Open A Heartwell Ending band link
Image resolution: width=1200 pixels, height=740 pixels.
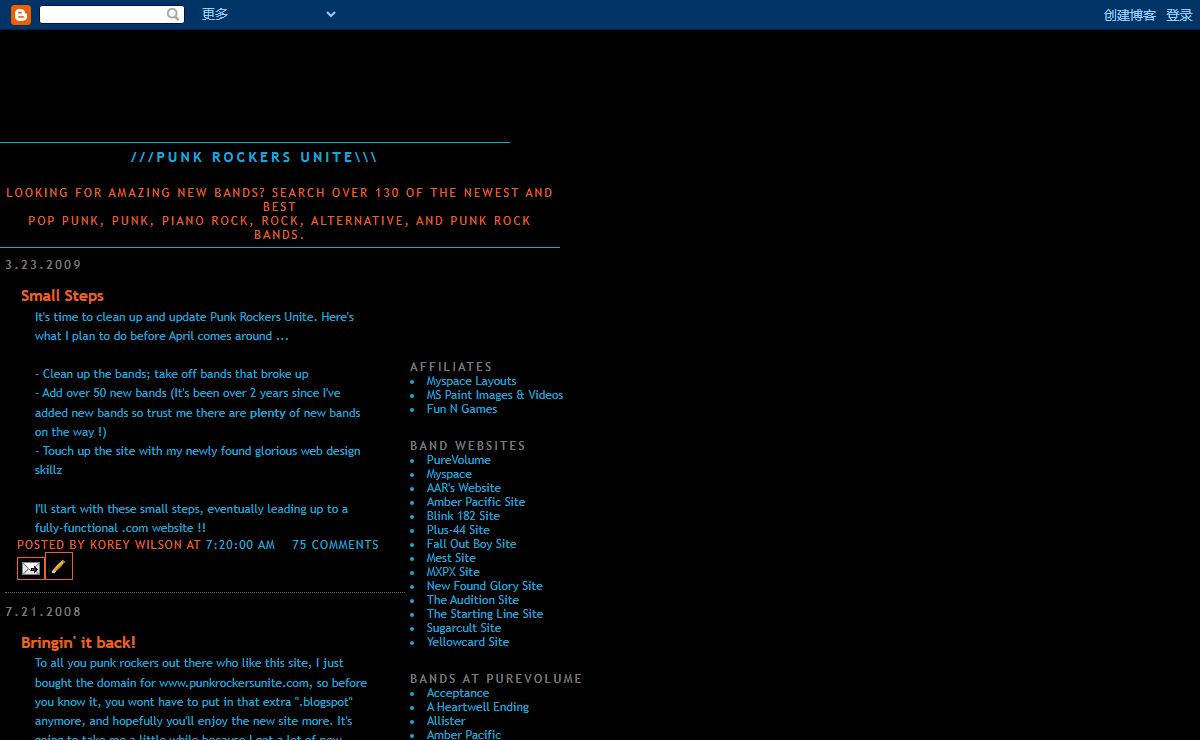pos(478,707)
